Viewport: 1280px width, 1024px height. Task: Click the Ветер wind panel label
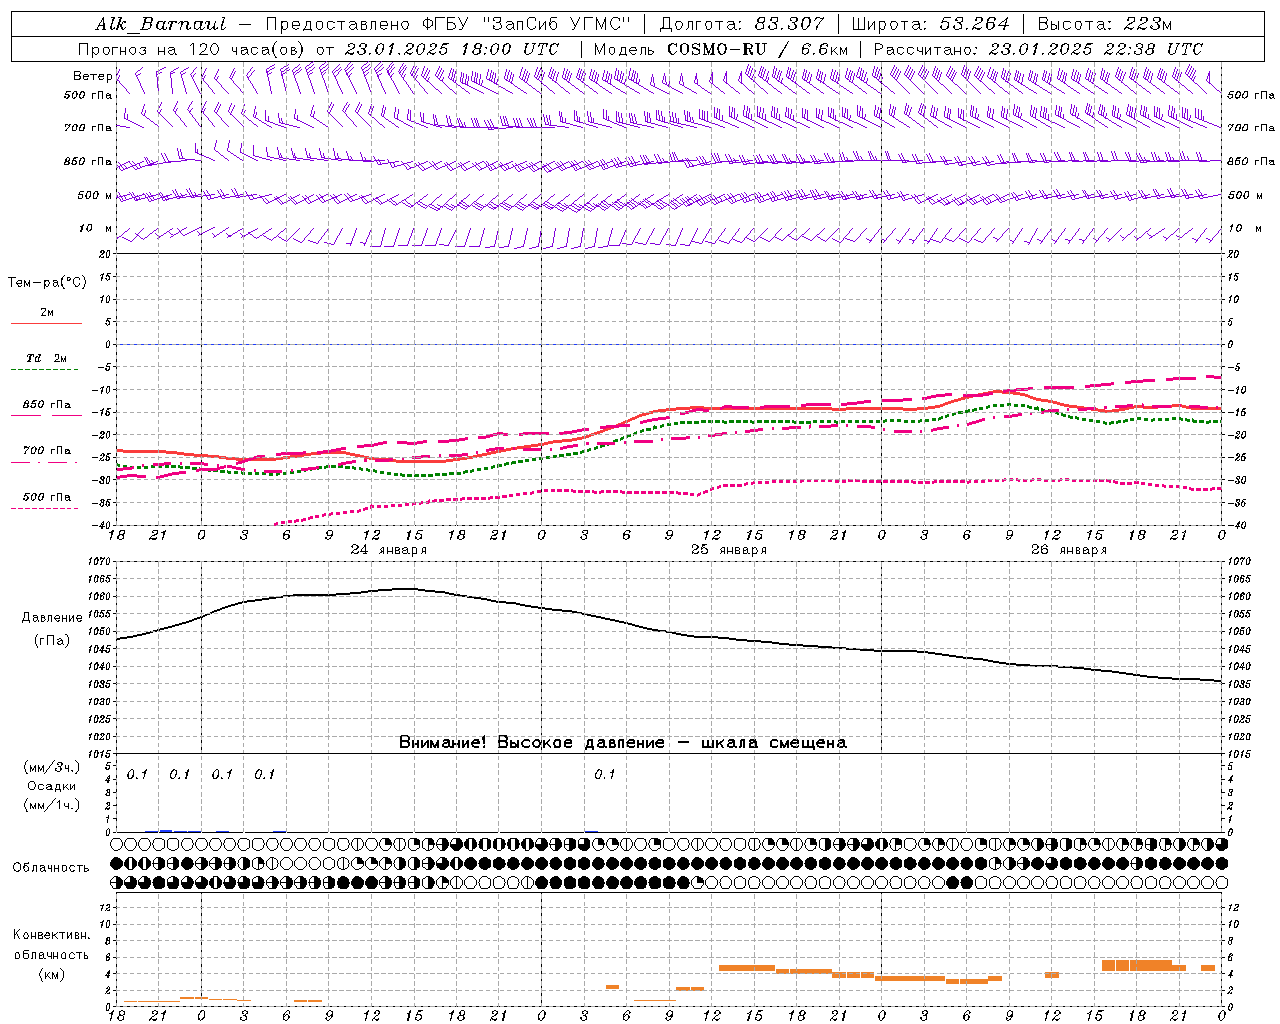92,76
